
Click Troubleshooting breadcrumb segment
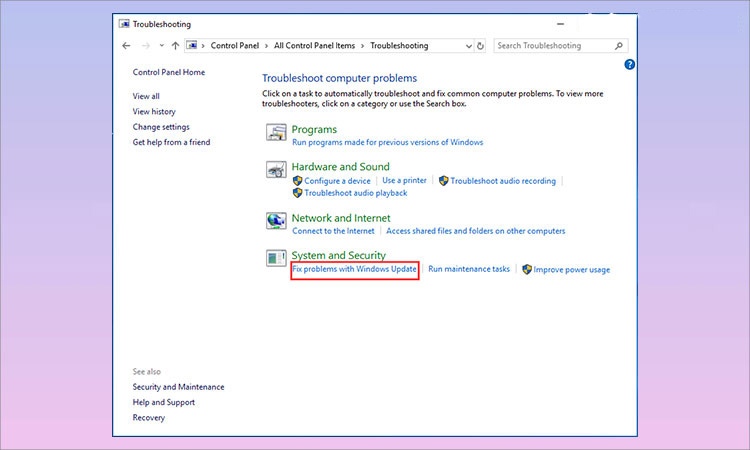click(x=399, y=45)
